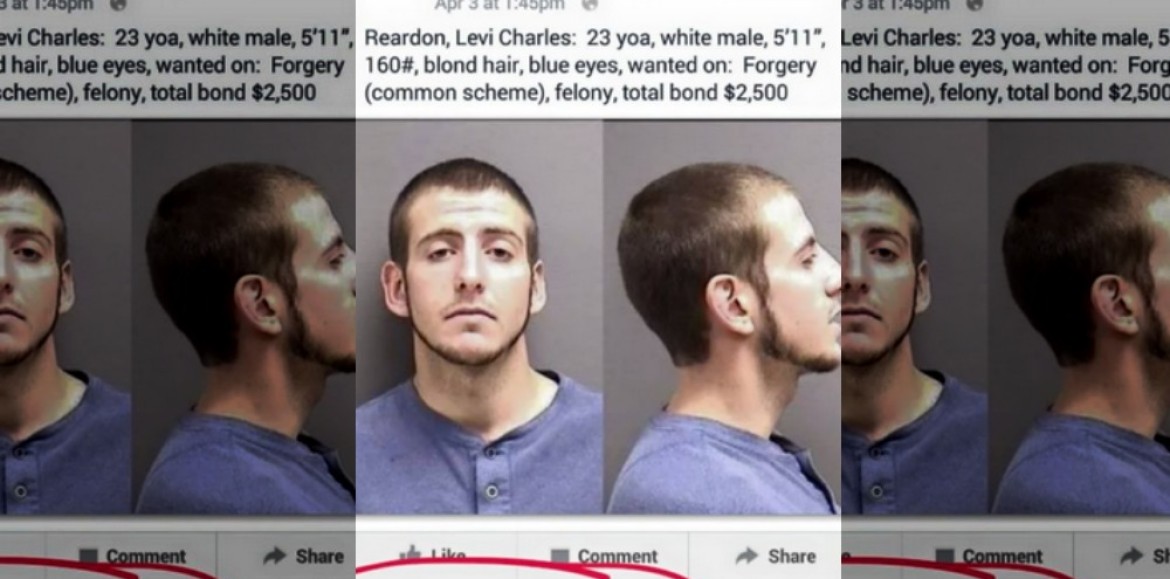Click the Share arrow icon in right dimmed panel

point(1132,555)
